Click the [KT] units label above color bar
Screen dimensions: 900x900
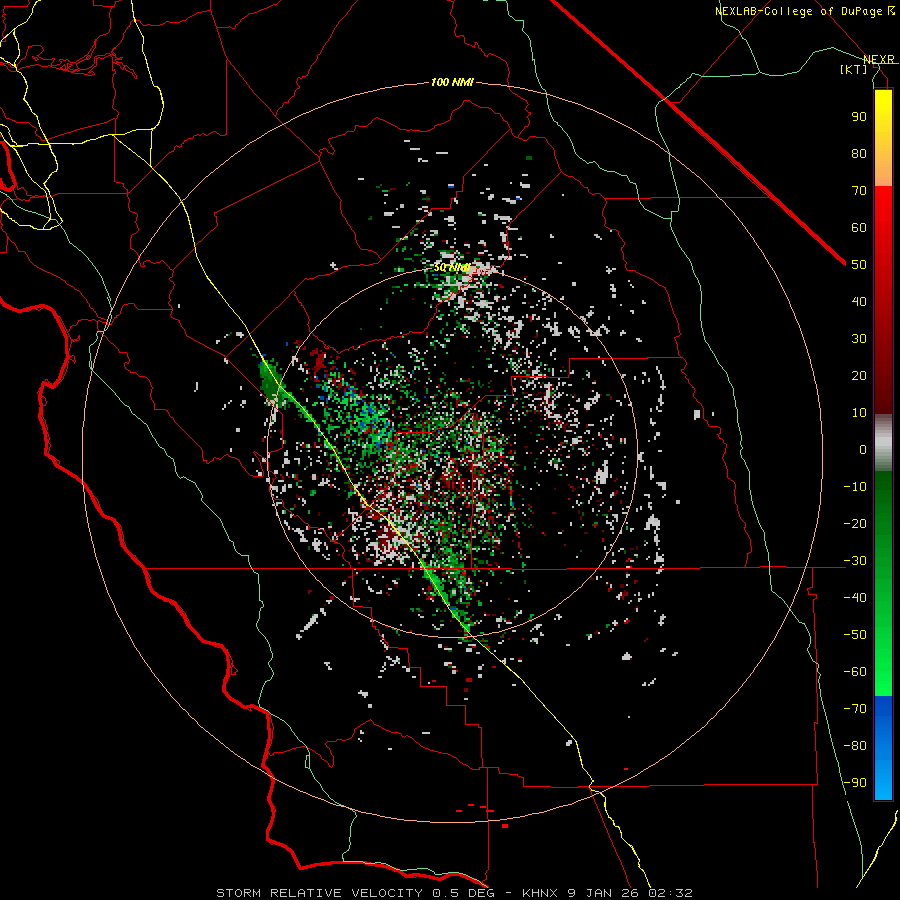click(x=854, y=69)
